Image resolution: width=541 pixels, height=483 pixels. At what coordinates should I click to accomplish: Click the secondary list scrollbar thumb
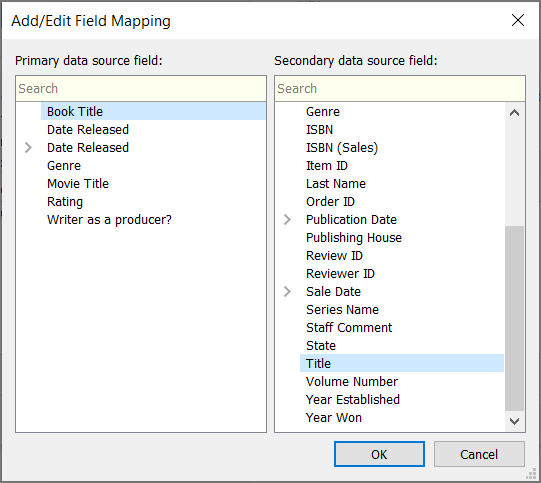[514, 318]
